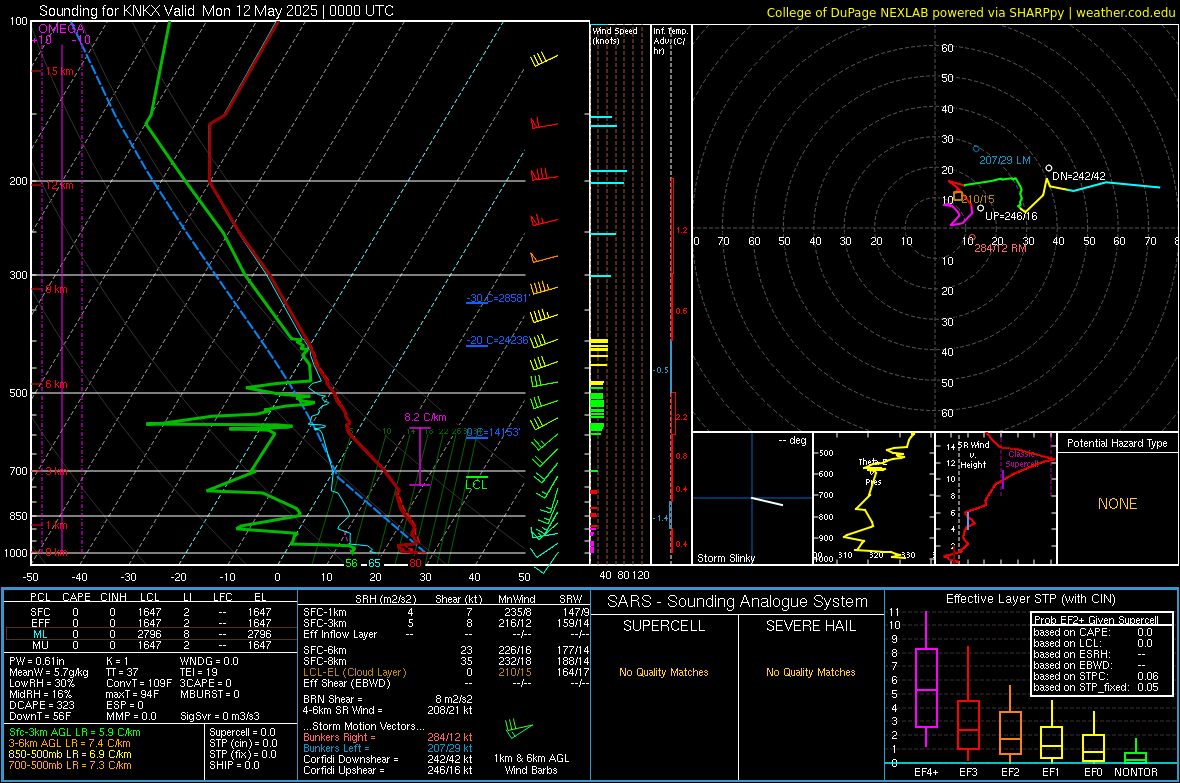This screenshot has width=1180, height=783.
Task: Click the Potential Hazard Type header
Action: tap(1117, 443)
